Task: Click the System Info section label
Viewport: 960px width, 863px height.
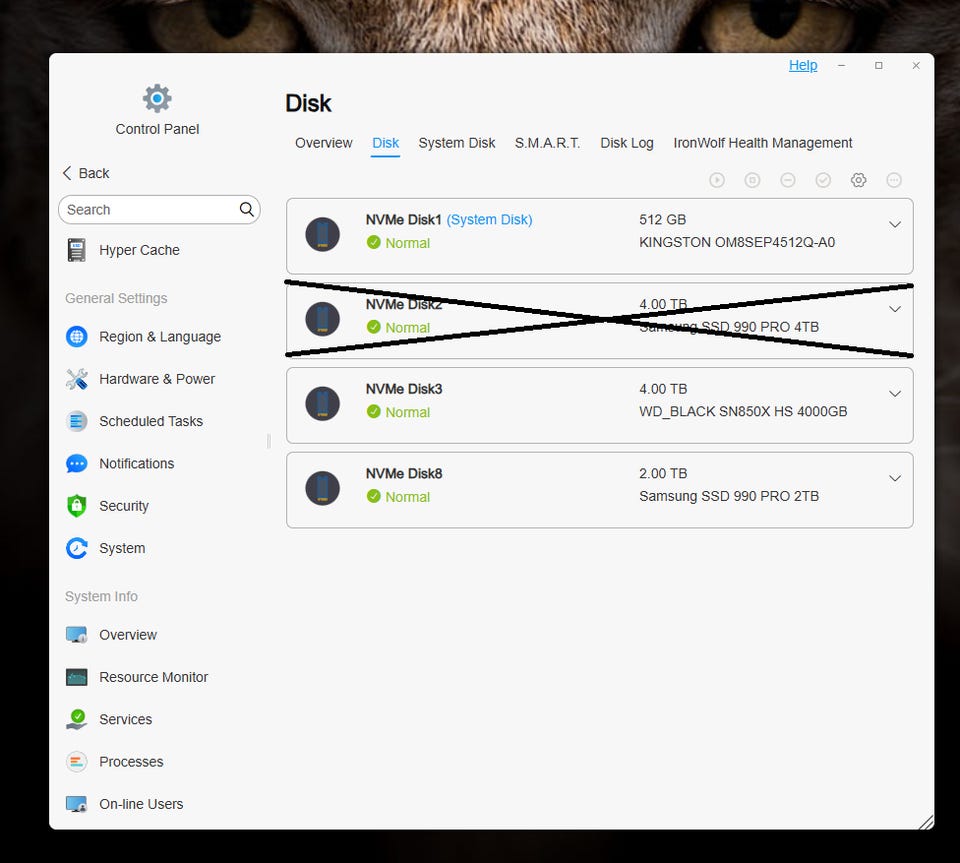Action: point(101,596)
